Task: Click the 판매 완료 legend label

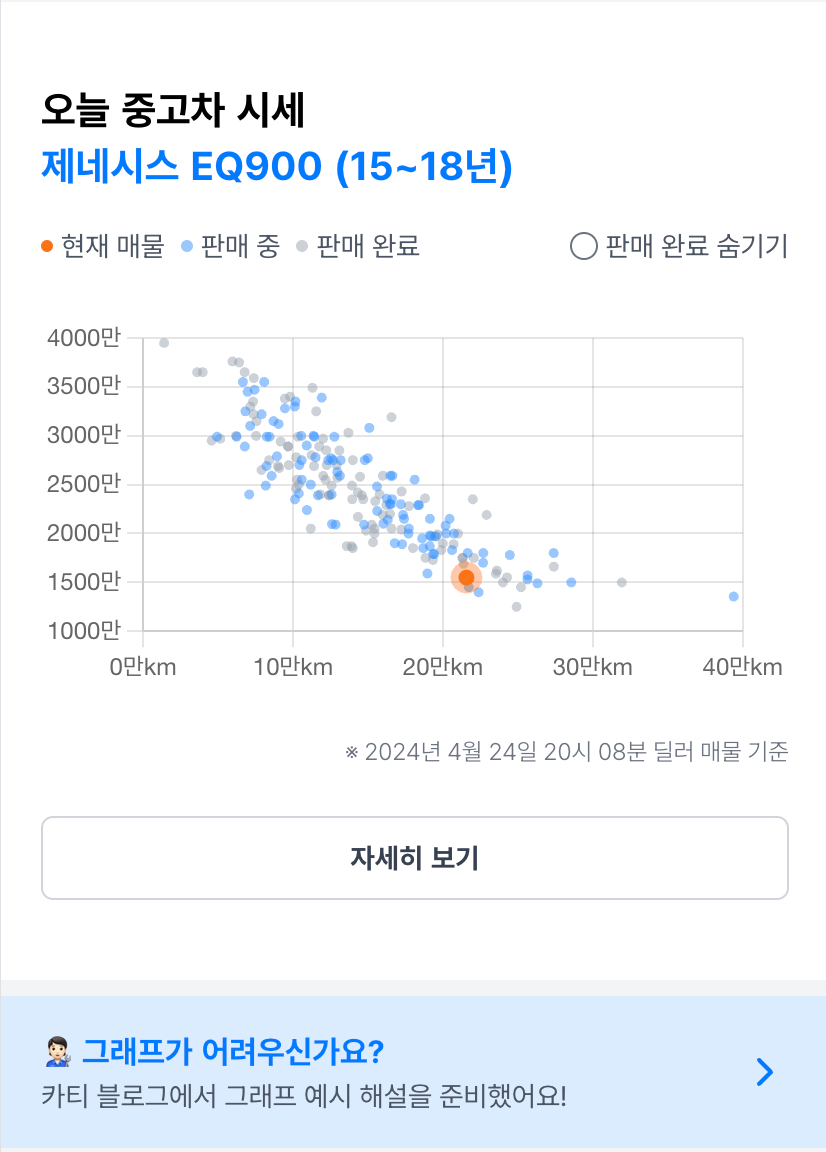Action: coord(367,246)
